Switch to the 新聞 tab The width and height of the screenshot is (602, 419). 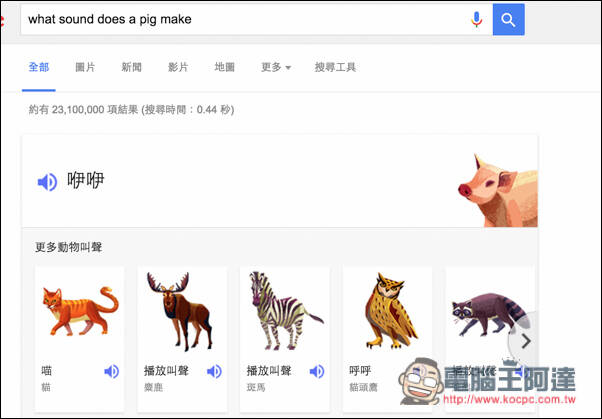pyautogui.click(x=131, y=68)
